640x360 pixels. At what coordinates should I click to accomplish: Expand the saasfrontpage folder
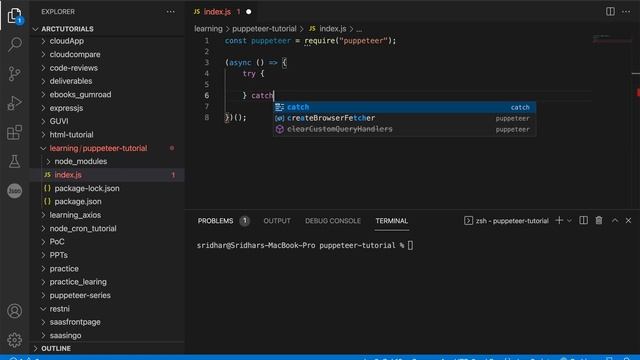click(75, 322)
